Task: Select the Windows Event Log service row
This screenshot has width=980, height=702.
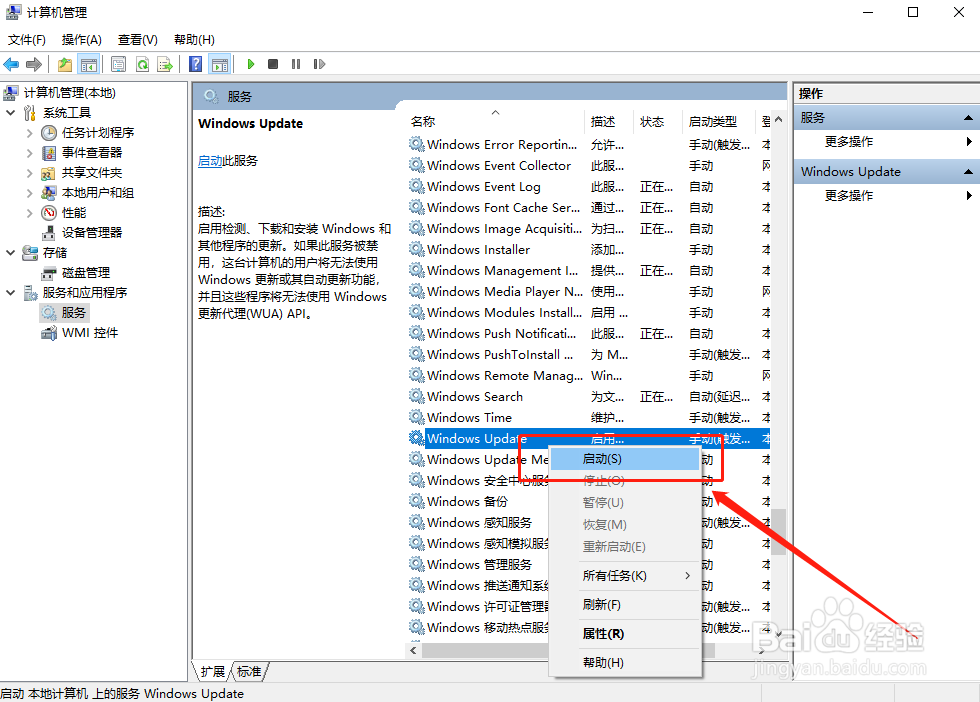Action: [x=589, y=186]
